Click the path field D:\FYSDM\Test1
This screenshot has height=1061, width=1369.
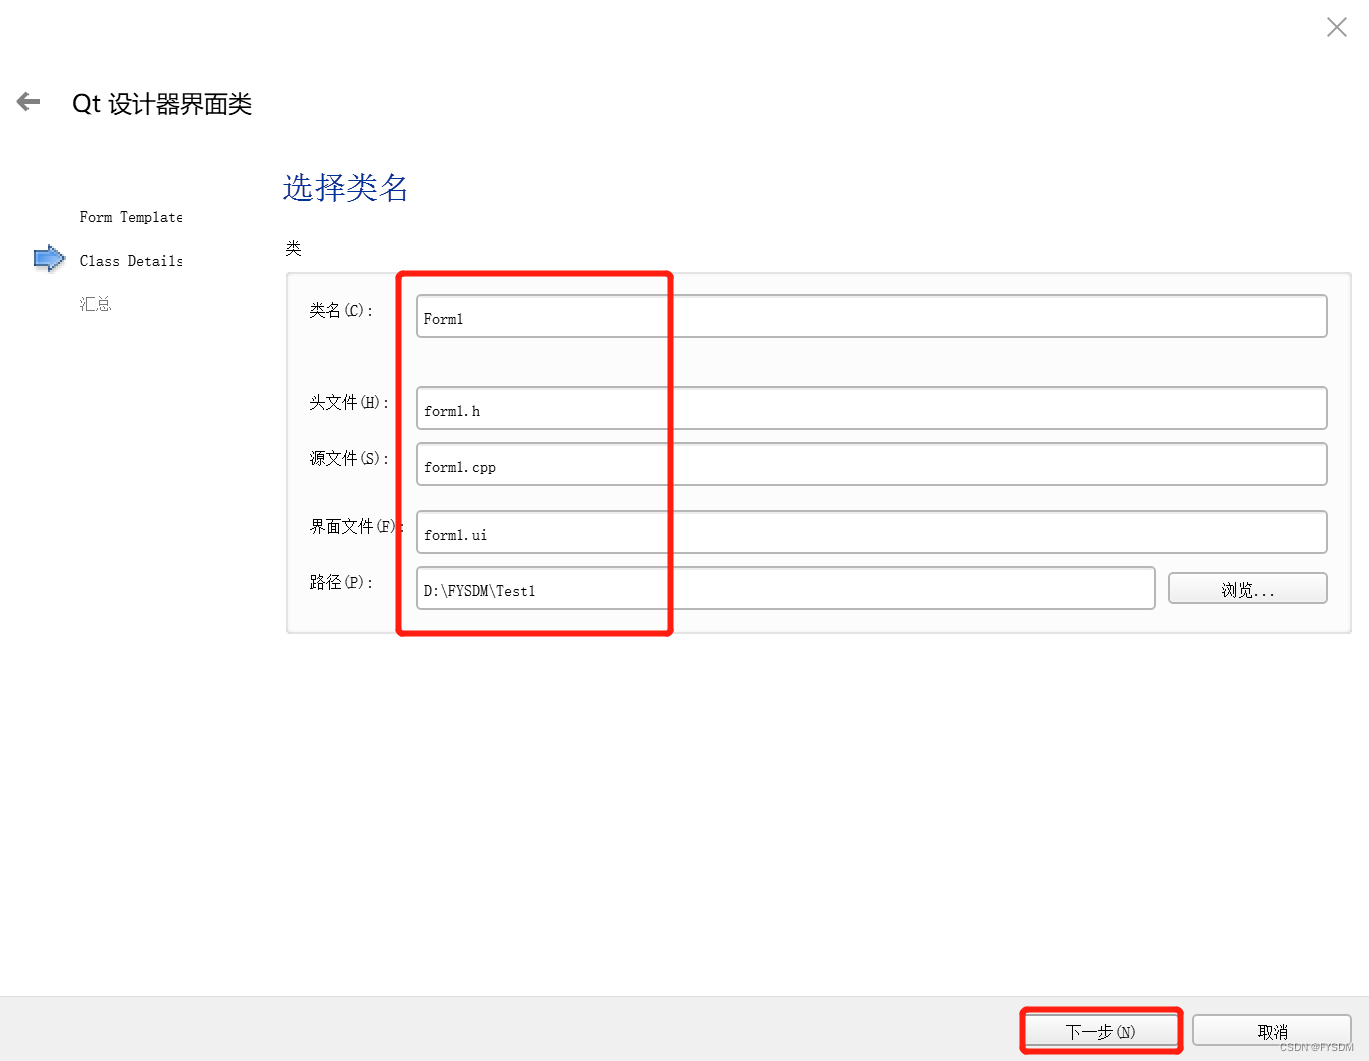coord(785,588)
